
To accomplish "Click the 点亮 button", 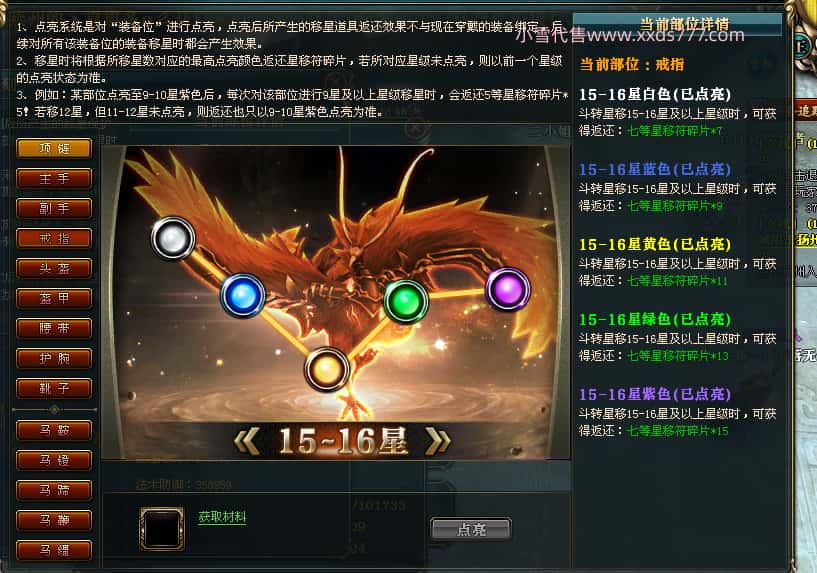I will click(x=471, y=529).
